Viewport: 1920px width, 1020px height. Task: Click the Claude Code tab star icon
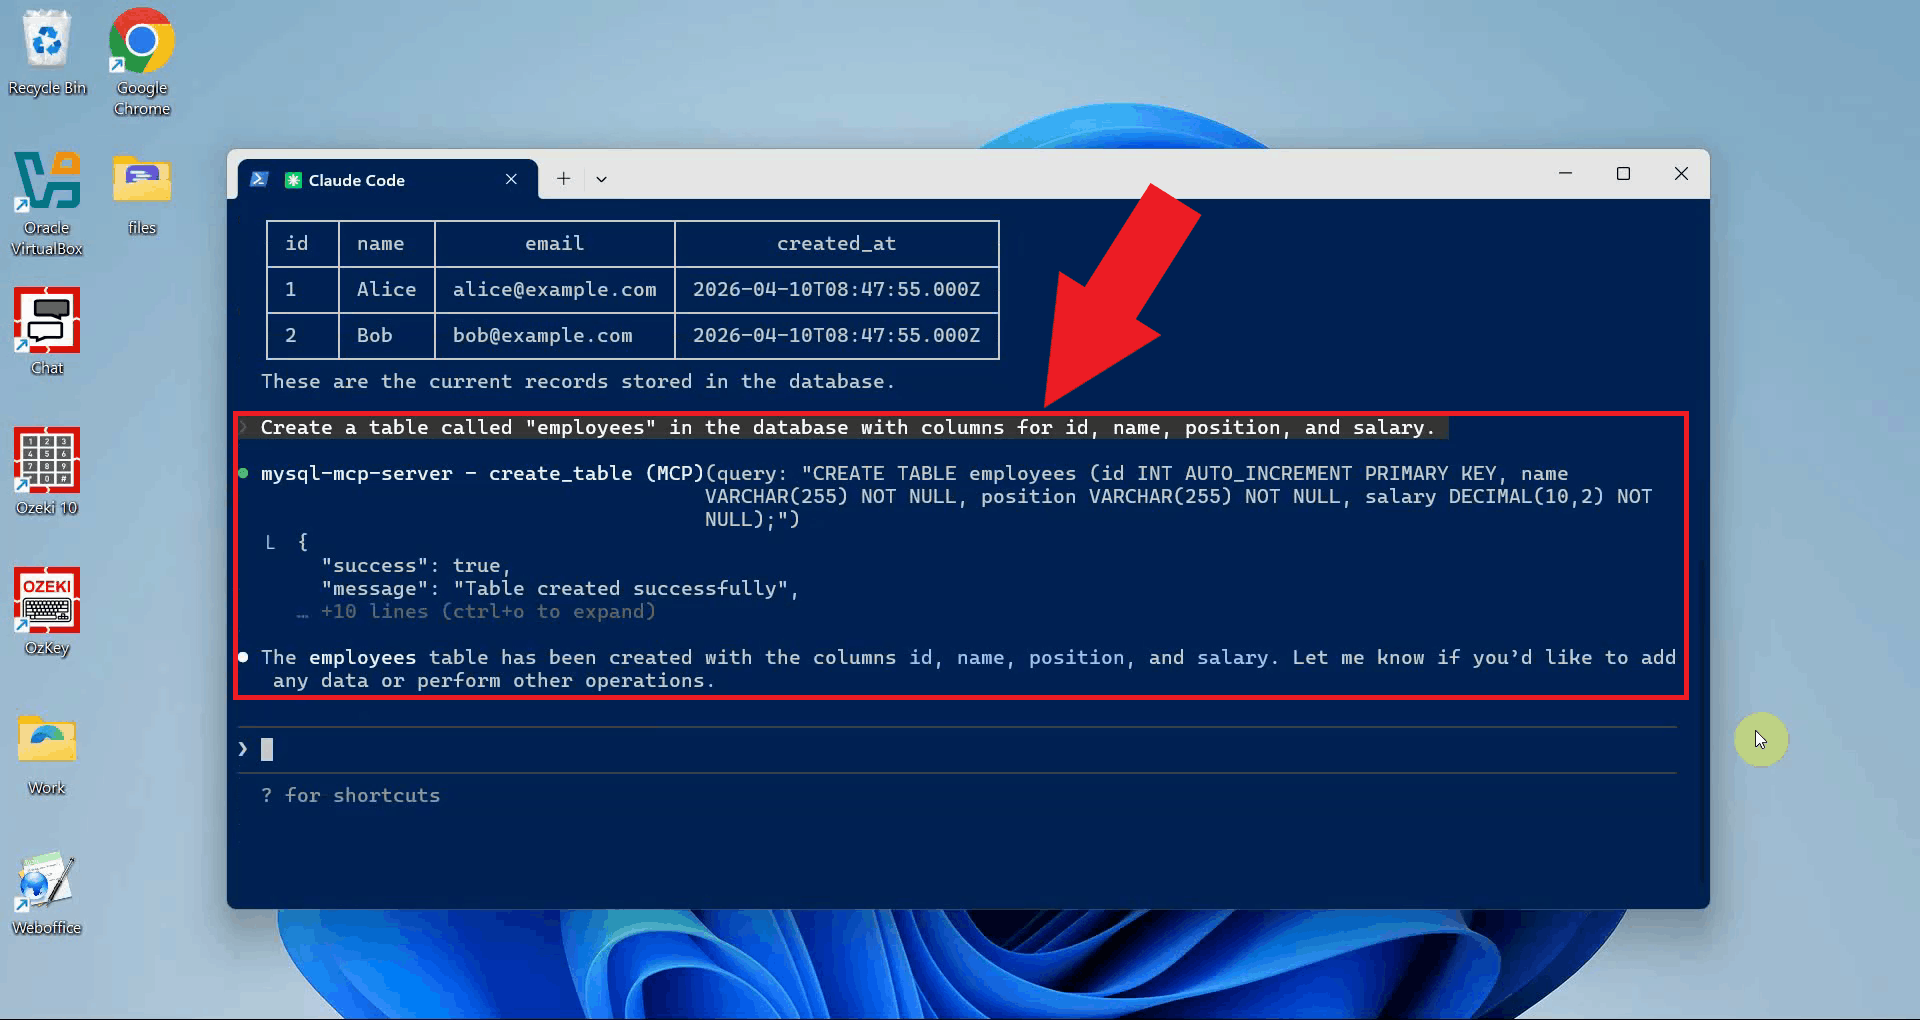pyautogui.click(x=293, y=180)
